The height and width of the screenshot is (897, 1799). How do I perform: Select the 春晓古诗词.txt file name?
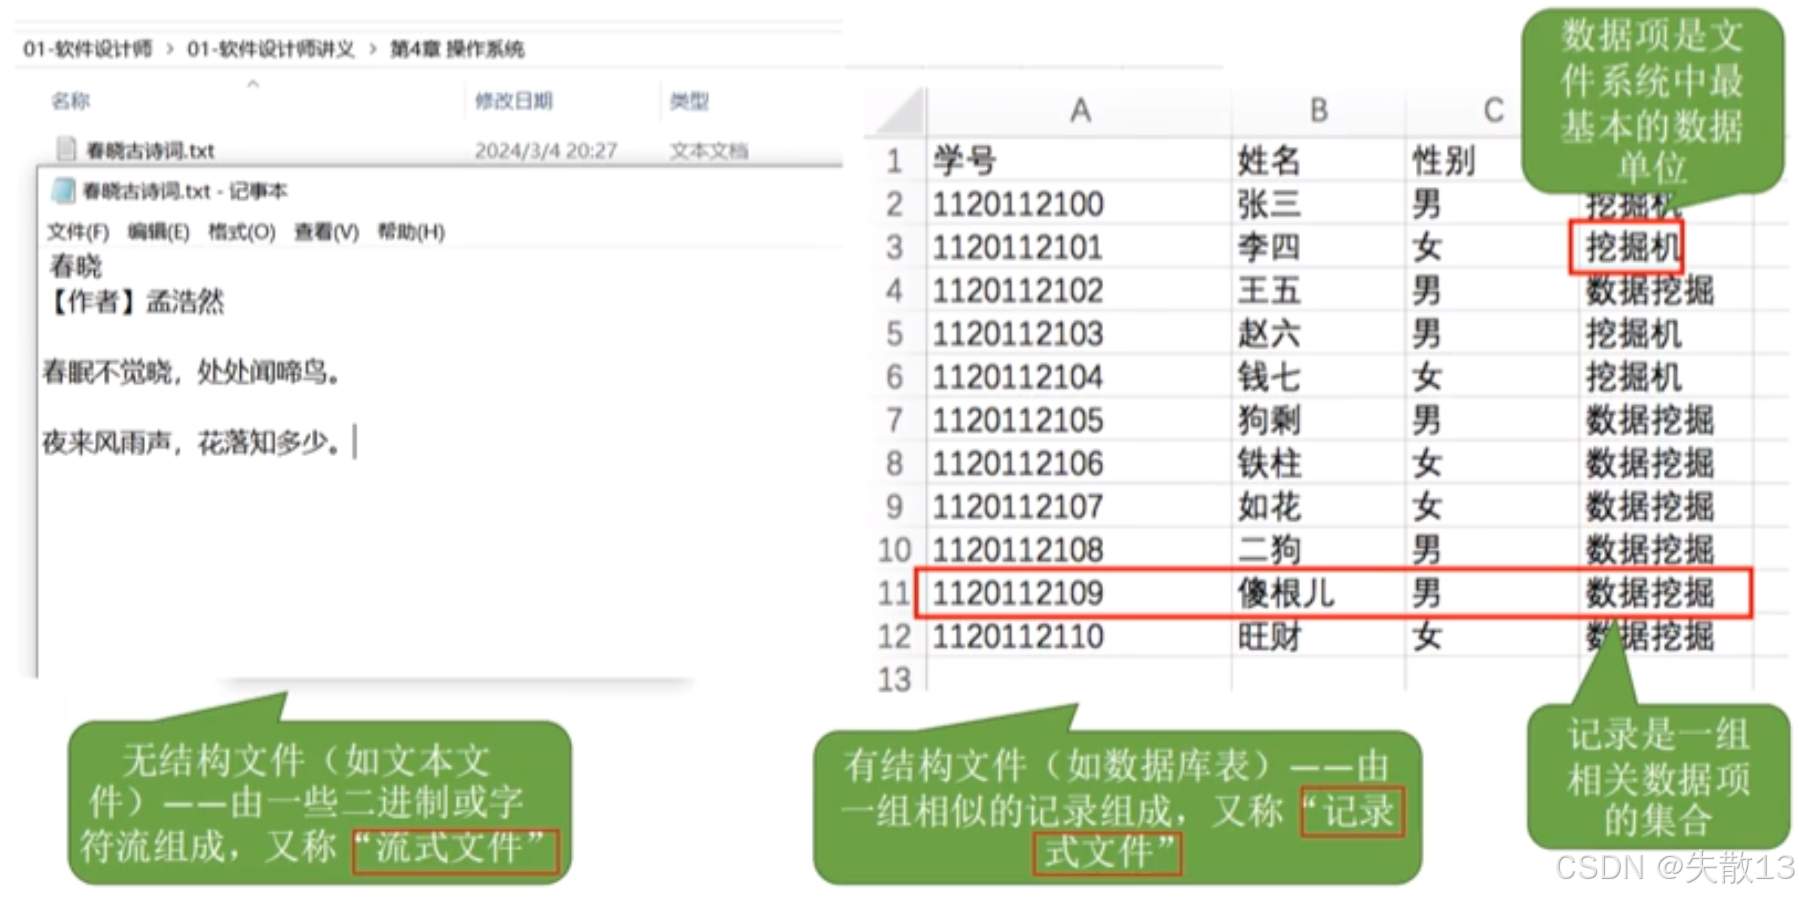(x=150, y=150)
